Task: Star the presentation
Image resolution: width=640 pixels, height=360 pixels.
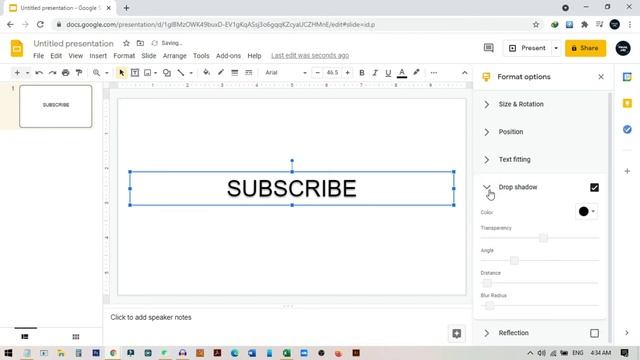Action: click(127, 43)
